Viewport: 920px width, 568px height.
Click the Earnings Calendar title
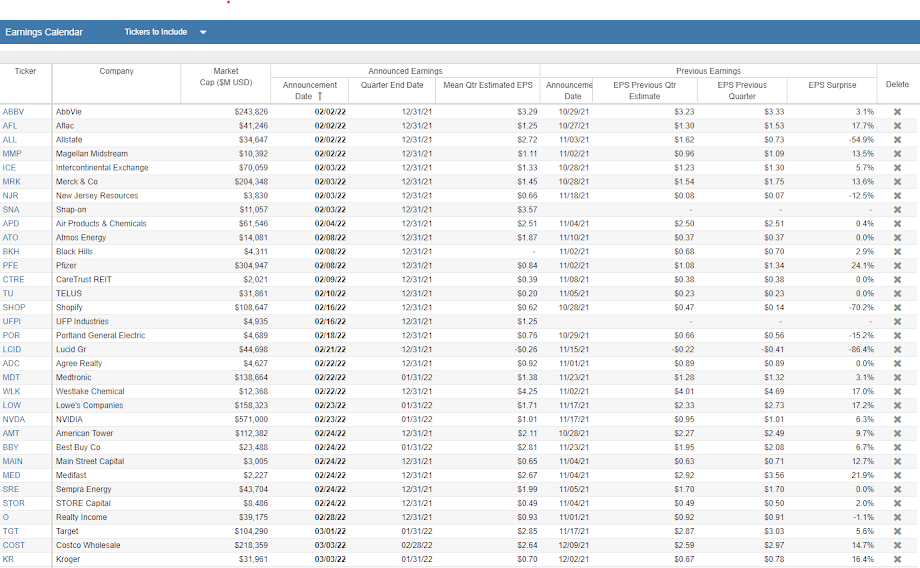pos(44,32)
